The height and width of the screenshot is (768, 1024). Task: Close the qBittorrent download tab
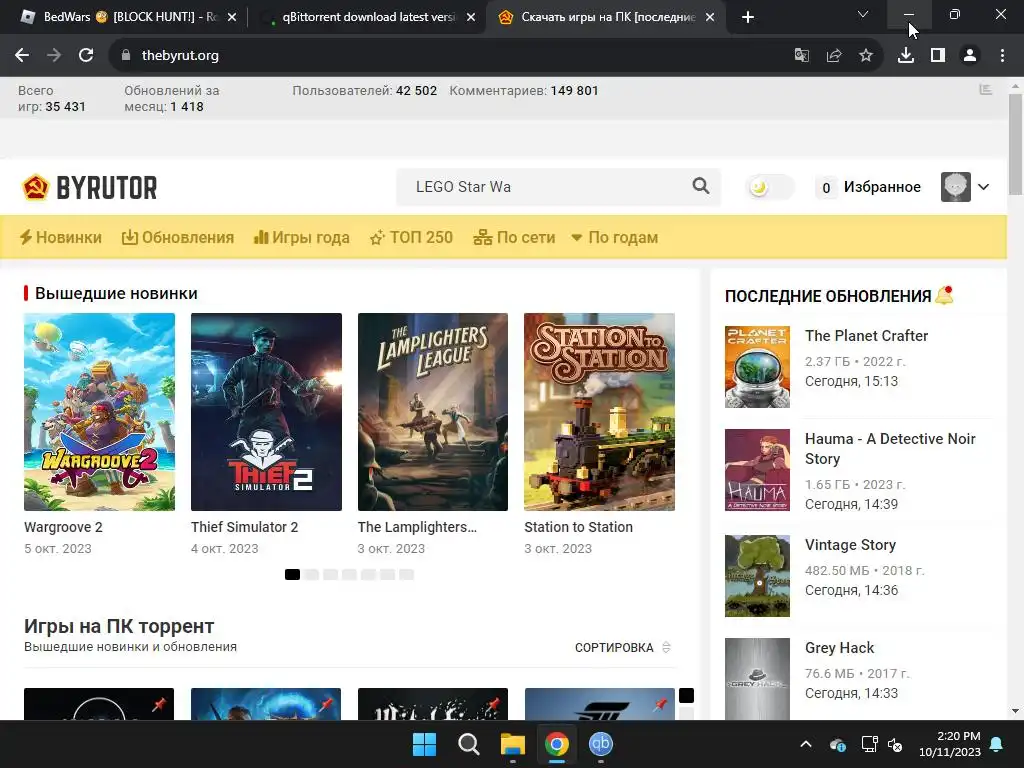click(x=471, y=17)
